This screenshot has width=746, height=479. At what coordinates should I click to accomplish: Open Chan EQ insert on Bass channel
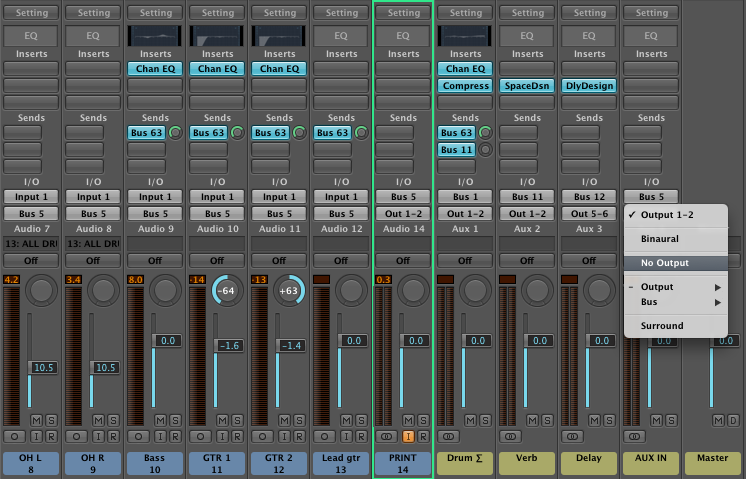pyautogui.click(x=155, y=69)
